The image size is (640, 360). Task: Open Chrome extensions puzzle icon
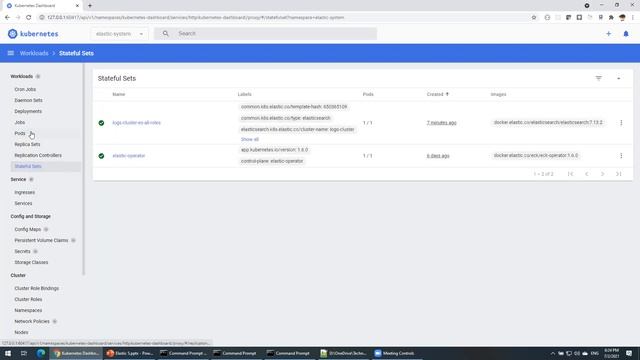[x=611, y=18]
